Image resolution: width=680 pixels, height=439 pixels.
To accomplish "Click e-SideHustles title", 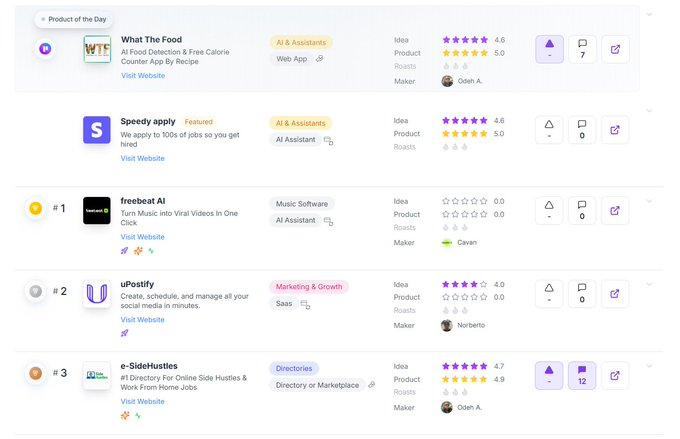I will coord(149,366).
